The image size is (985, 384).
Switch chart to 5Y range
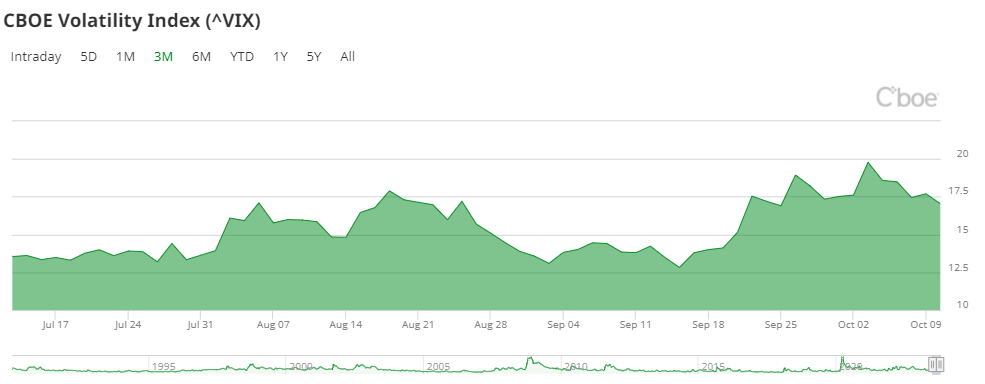tap(314, 57)
